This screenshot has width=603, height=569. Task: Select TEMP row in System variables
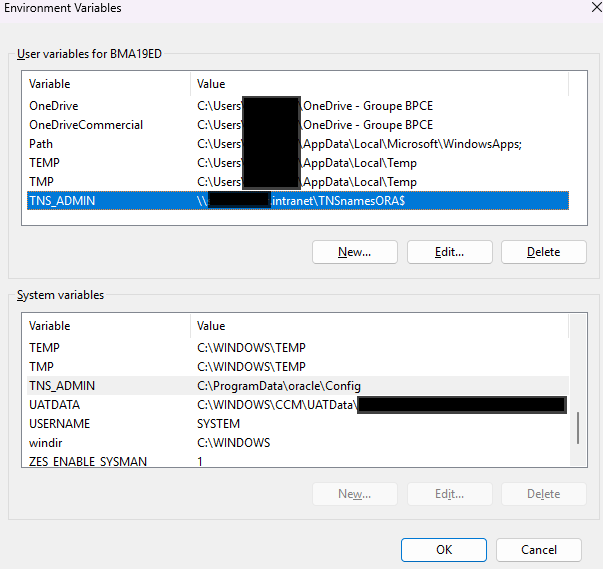point(298,348)
